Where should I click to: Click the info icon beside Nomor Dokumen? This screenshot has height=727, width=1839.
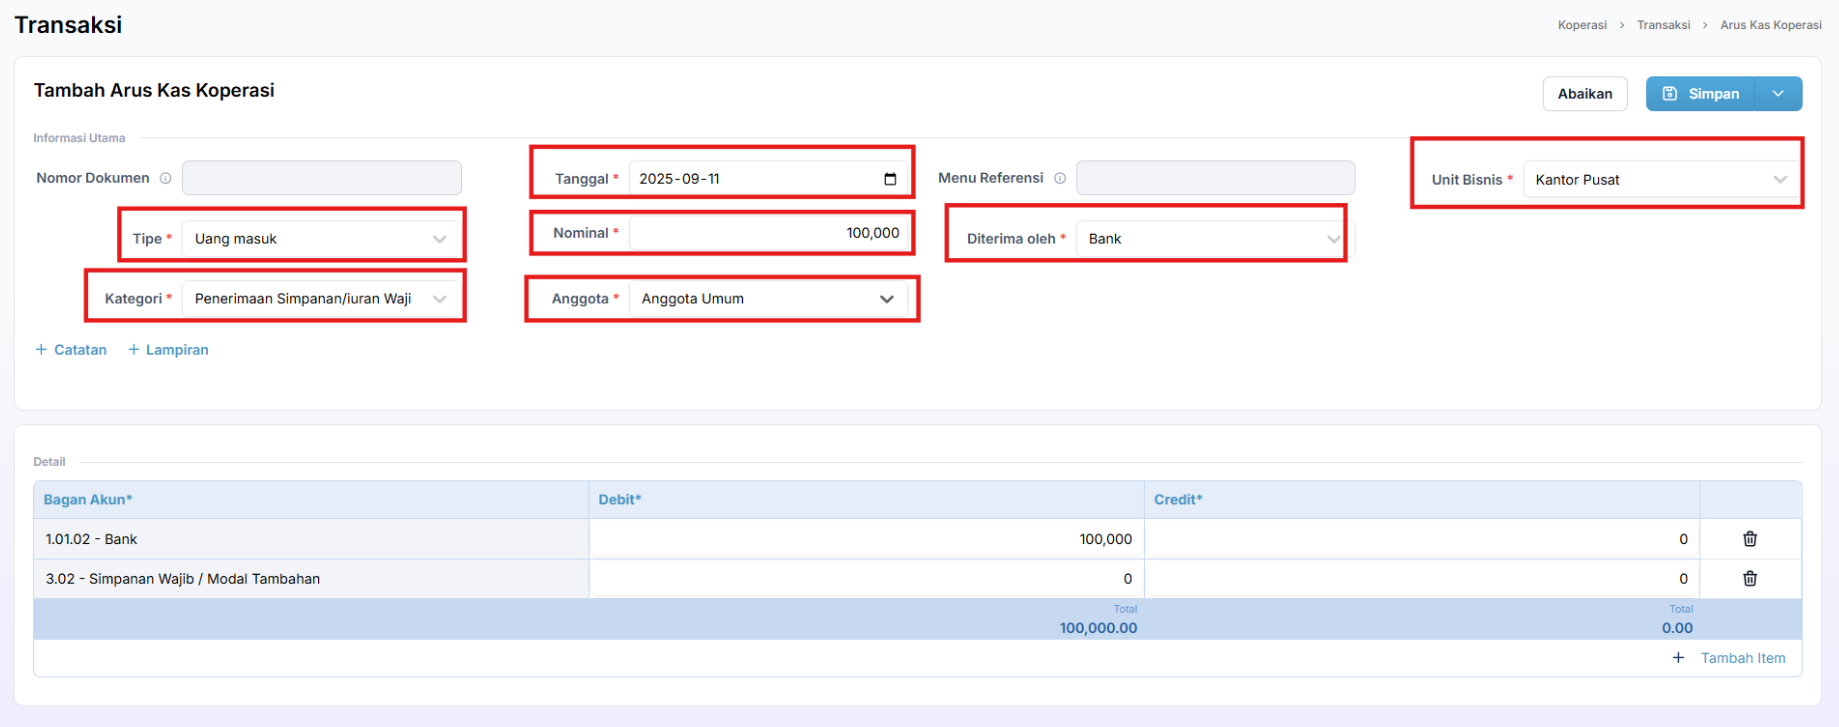(x=166, y=178)
